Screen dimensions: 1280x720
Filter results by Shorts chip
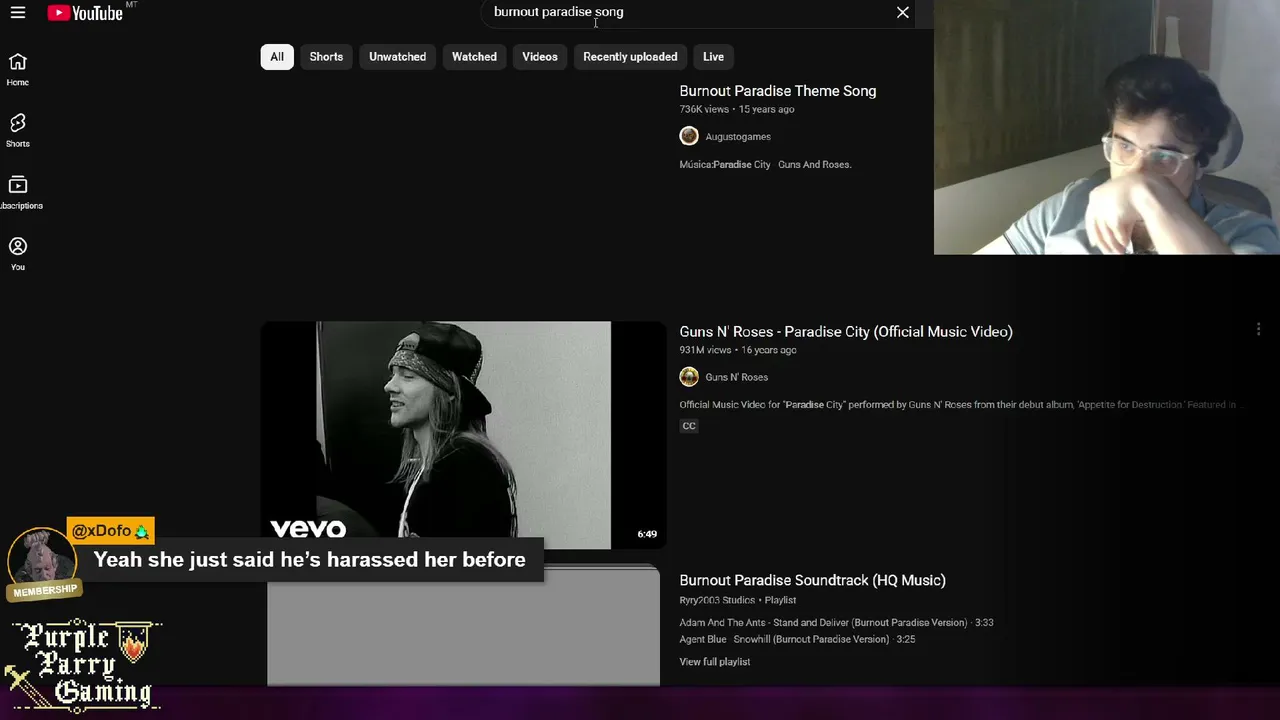pyautogui.click(x=326, y=57)
